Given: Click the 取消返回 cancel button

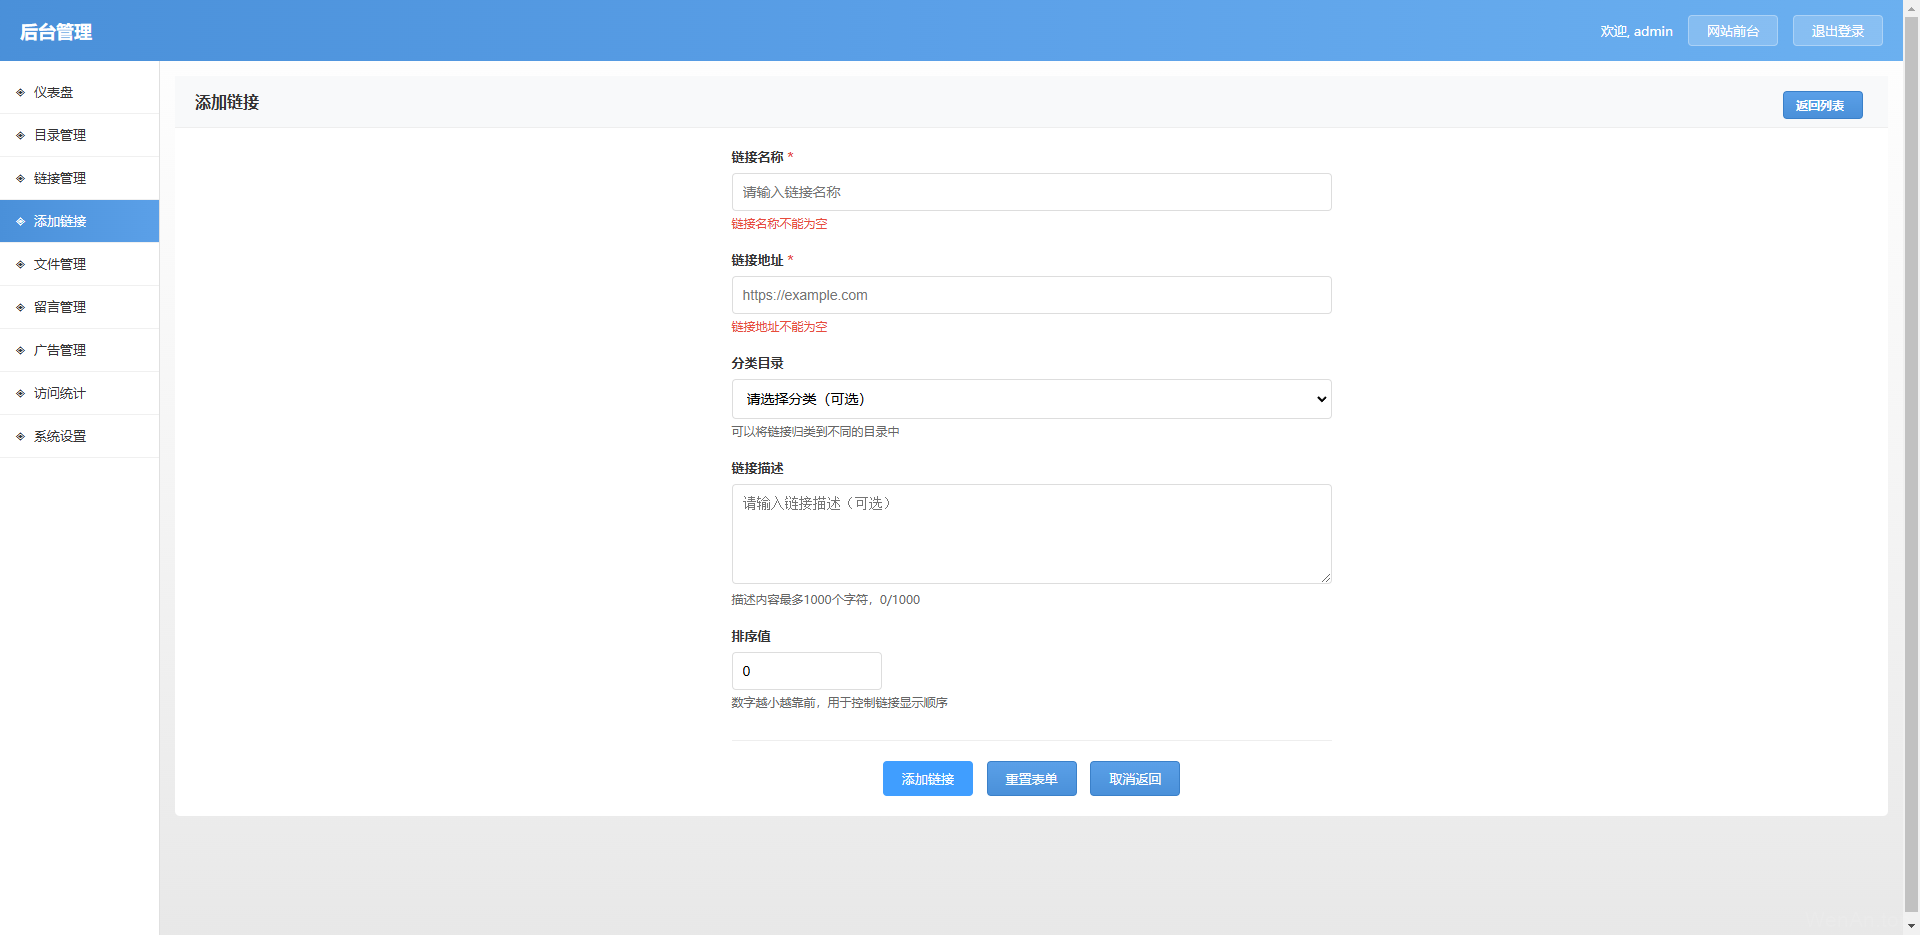Looking at the screenshot, I should [x=1134, y=779].
